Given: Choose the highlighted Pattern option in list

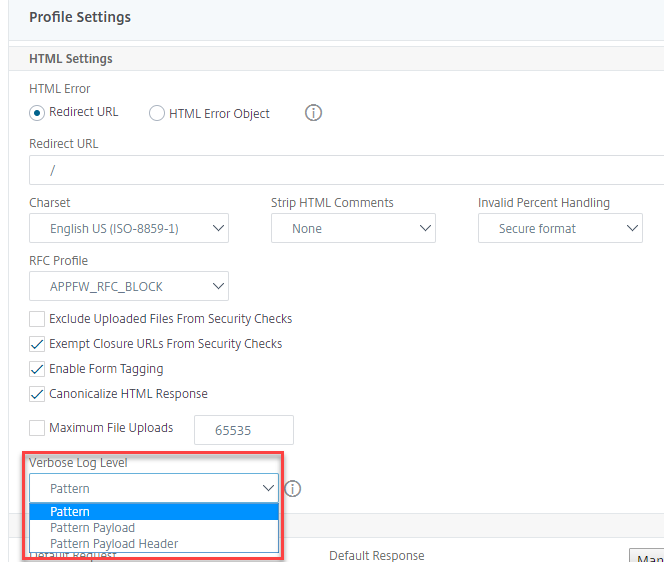Looking at the screenshot, I should 154,512.
